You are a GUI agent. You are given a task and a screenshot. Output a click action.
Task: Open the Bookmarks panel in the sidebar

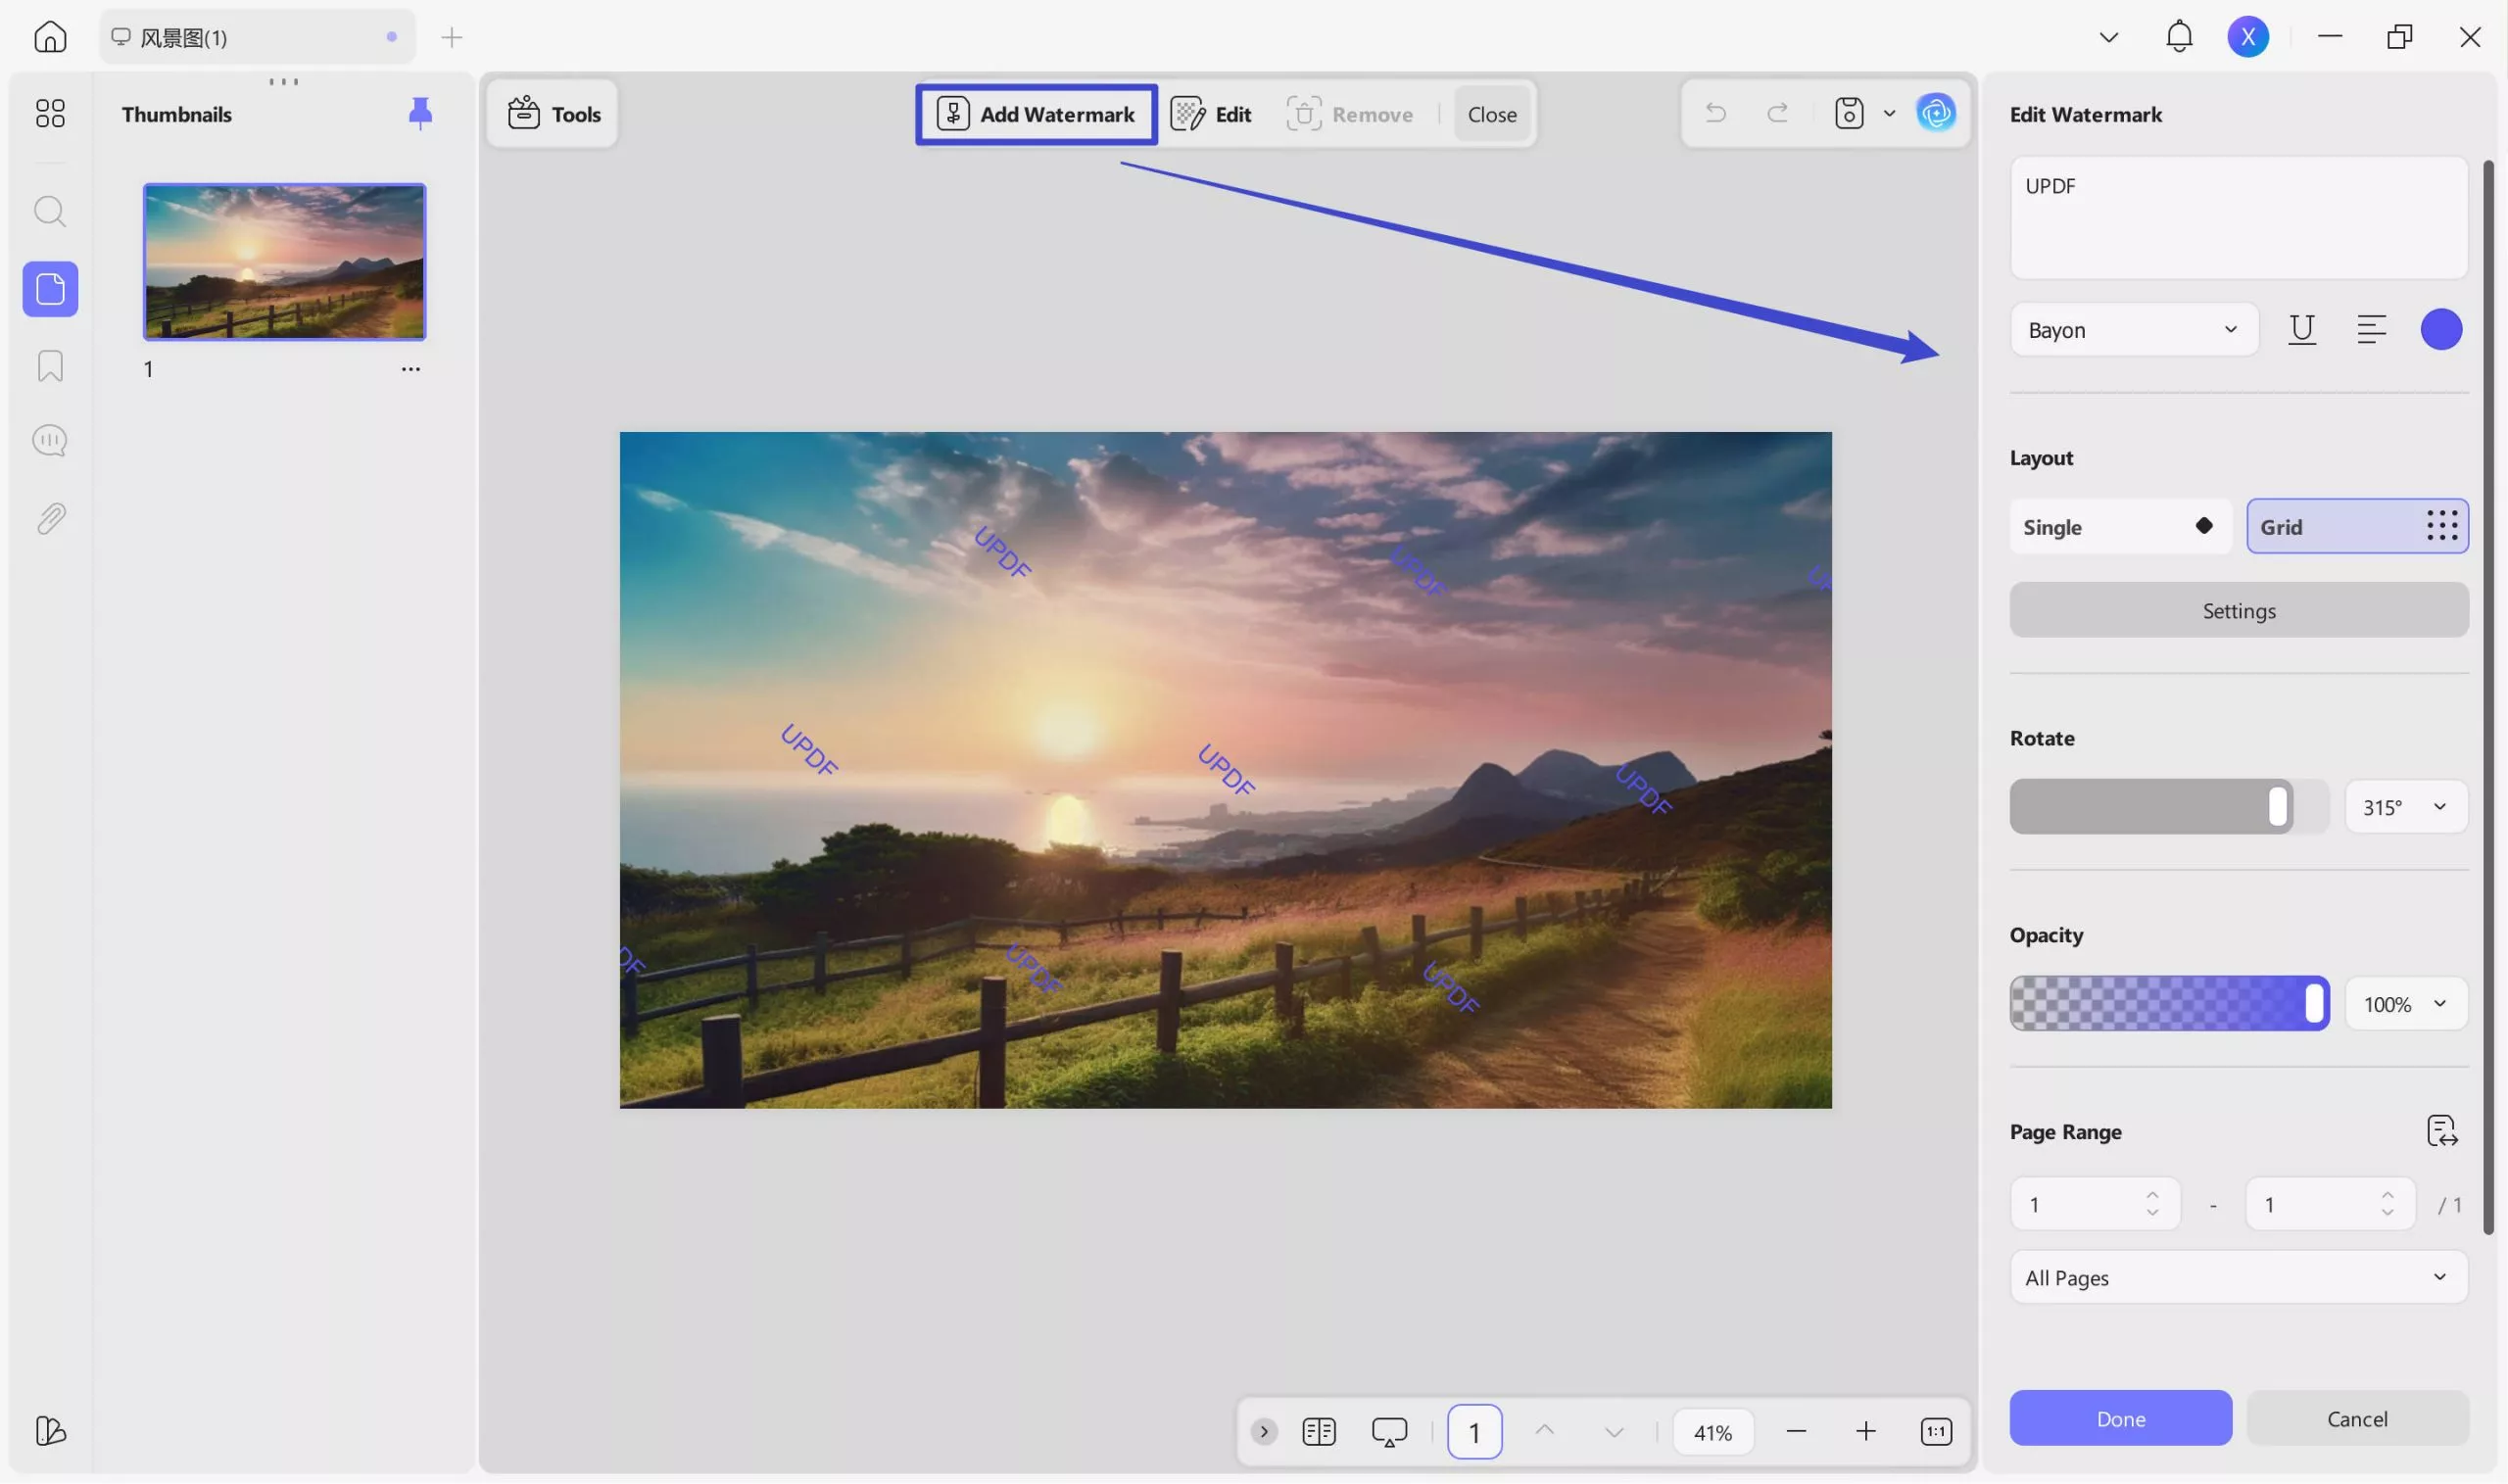point(49,366)
